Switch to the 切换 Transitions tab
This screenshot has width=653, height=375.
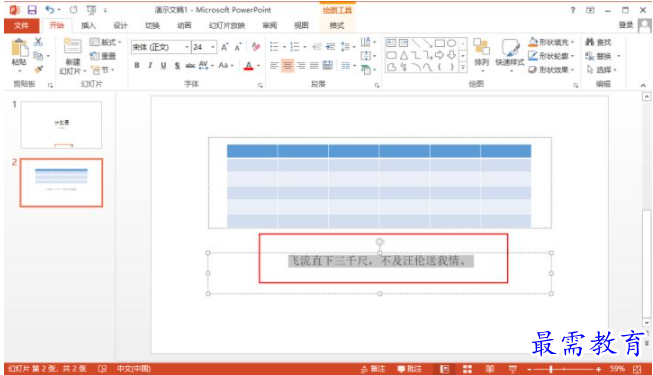click(x=152, y=25)
